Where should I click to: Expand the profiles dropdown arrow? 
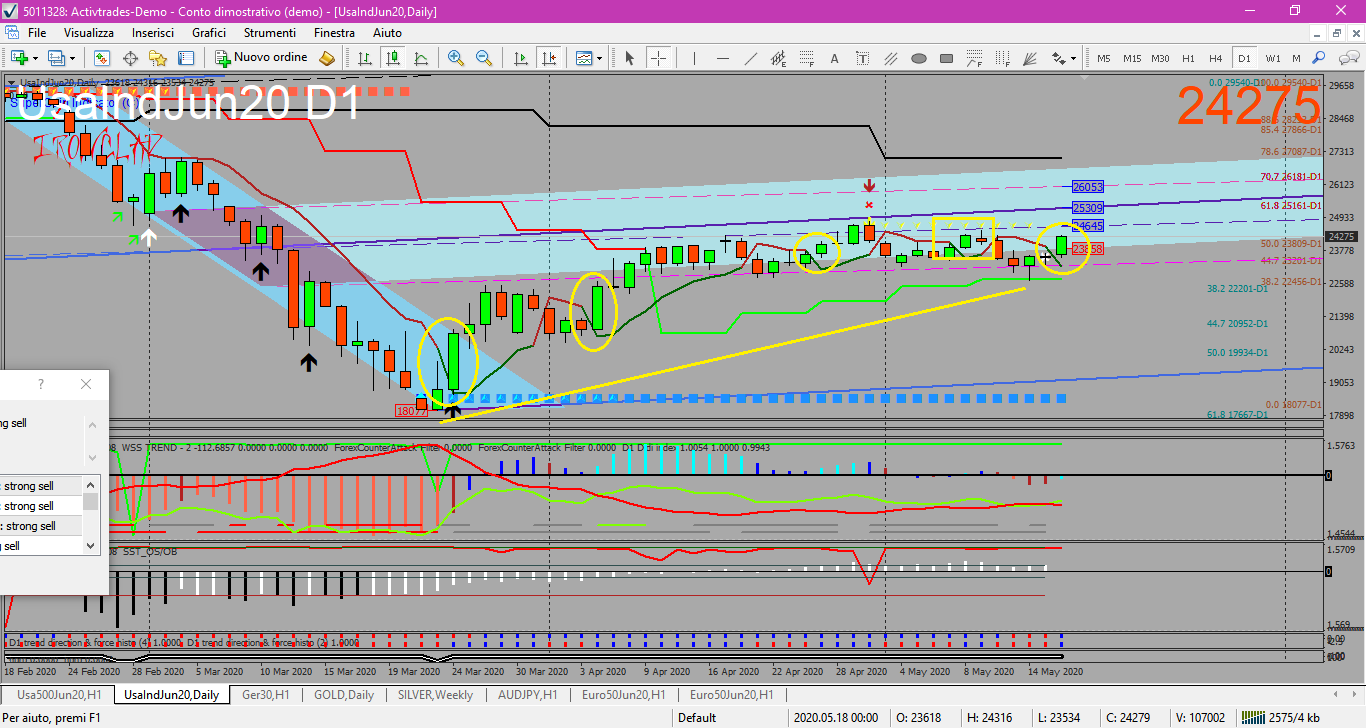click(72, 58)
